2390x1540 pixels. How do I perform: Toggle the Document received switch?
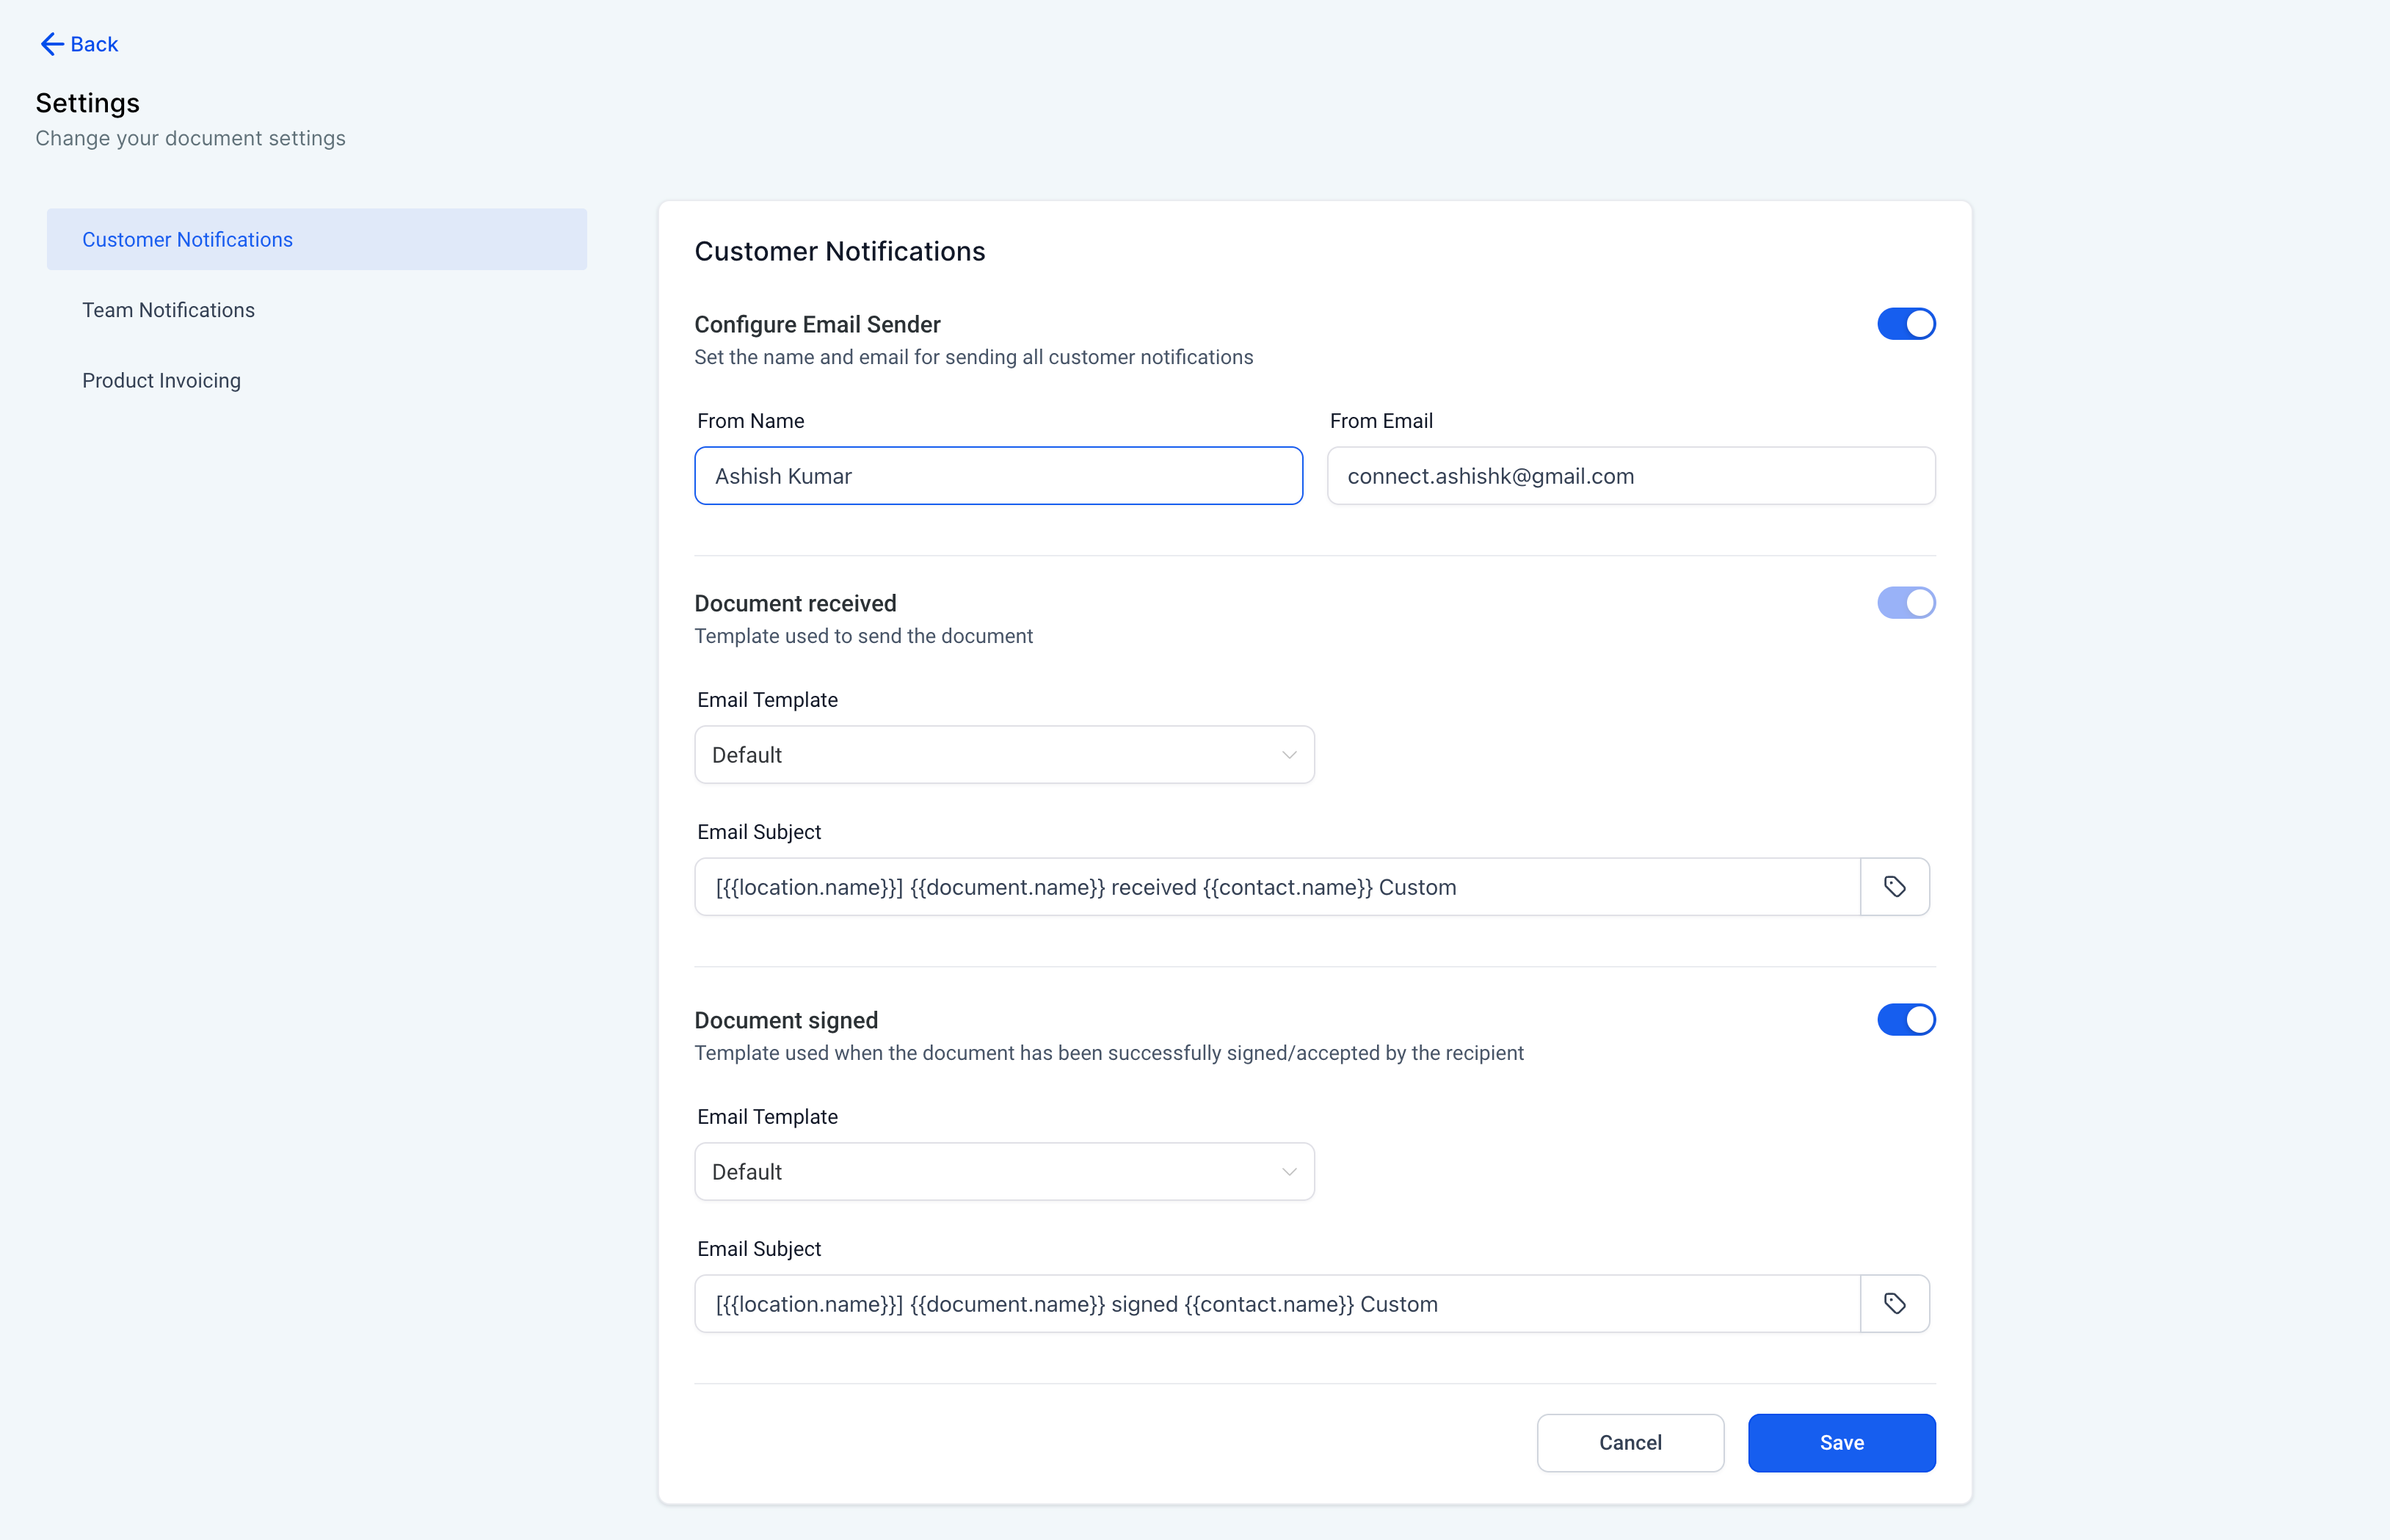(1905, 603)
